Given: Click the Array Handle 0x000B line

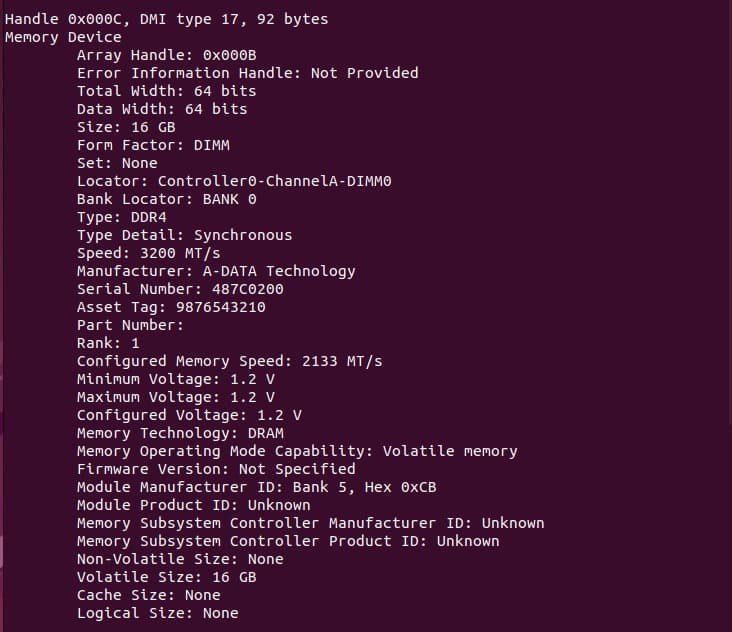Looking at the screenshot, I should point(159,55).
